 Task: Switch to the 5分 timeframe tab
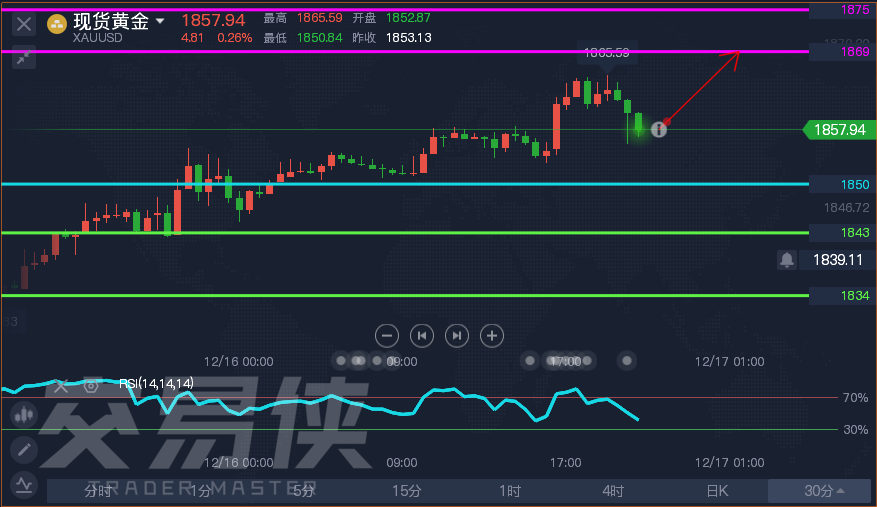coord(304,491)
